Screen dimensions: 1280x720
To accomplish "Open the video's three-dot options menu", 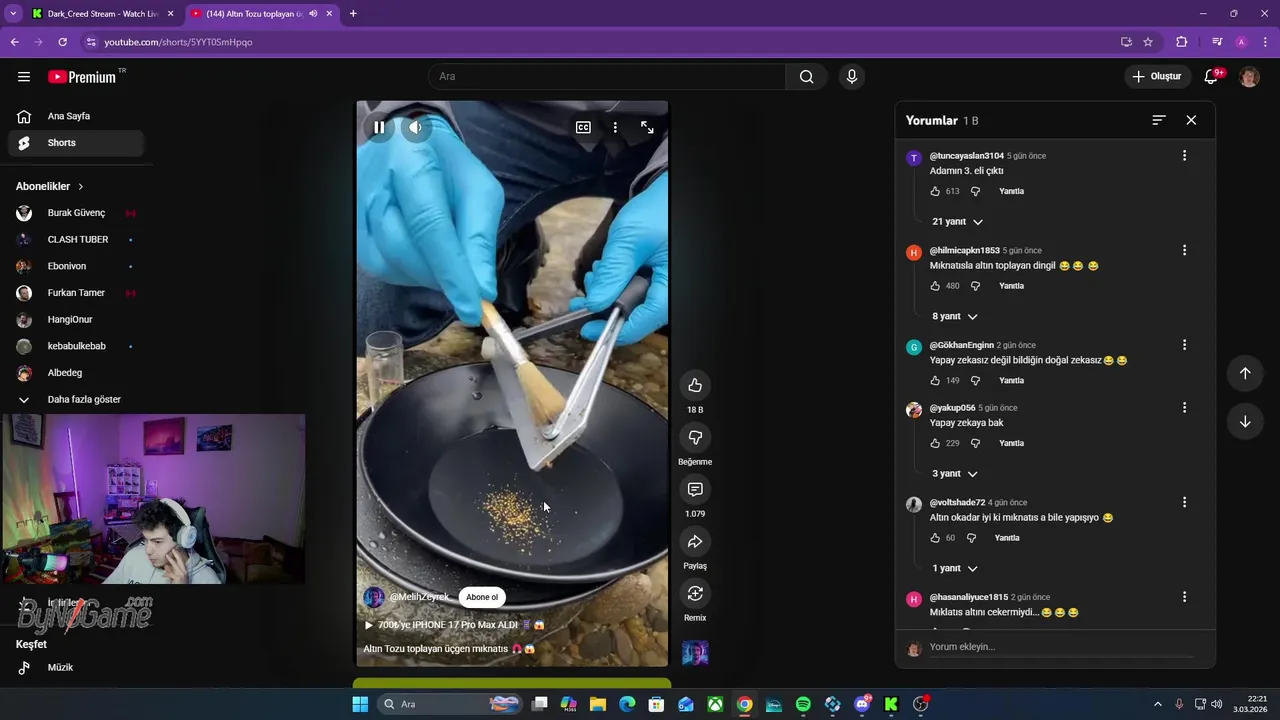I will coord(615,127).
